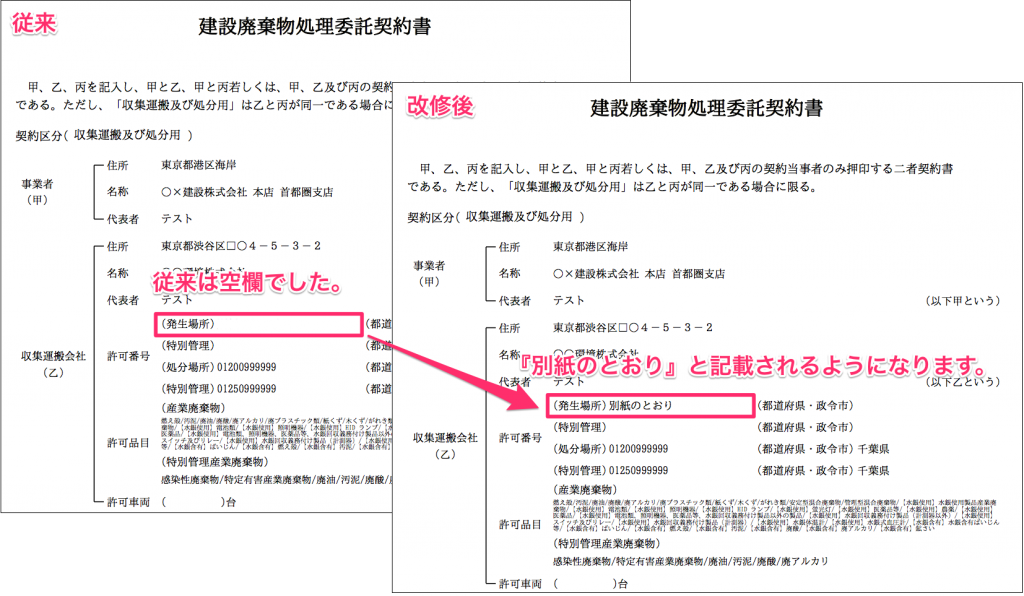Click the highlighted 別紙のとおり field in 改修後
This screenshot has width=1024, height=596.
pyautogui.click(x=649, y=406)
